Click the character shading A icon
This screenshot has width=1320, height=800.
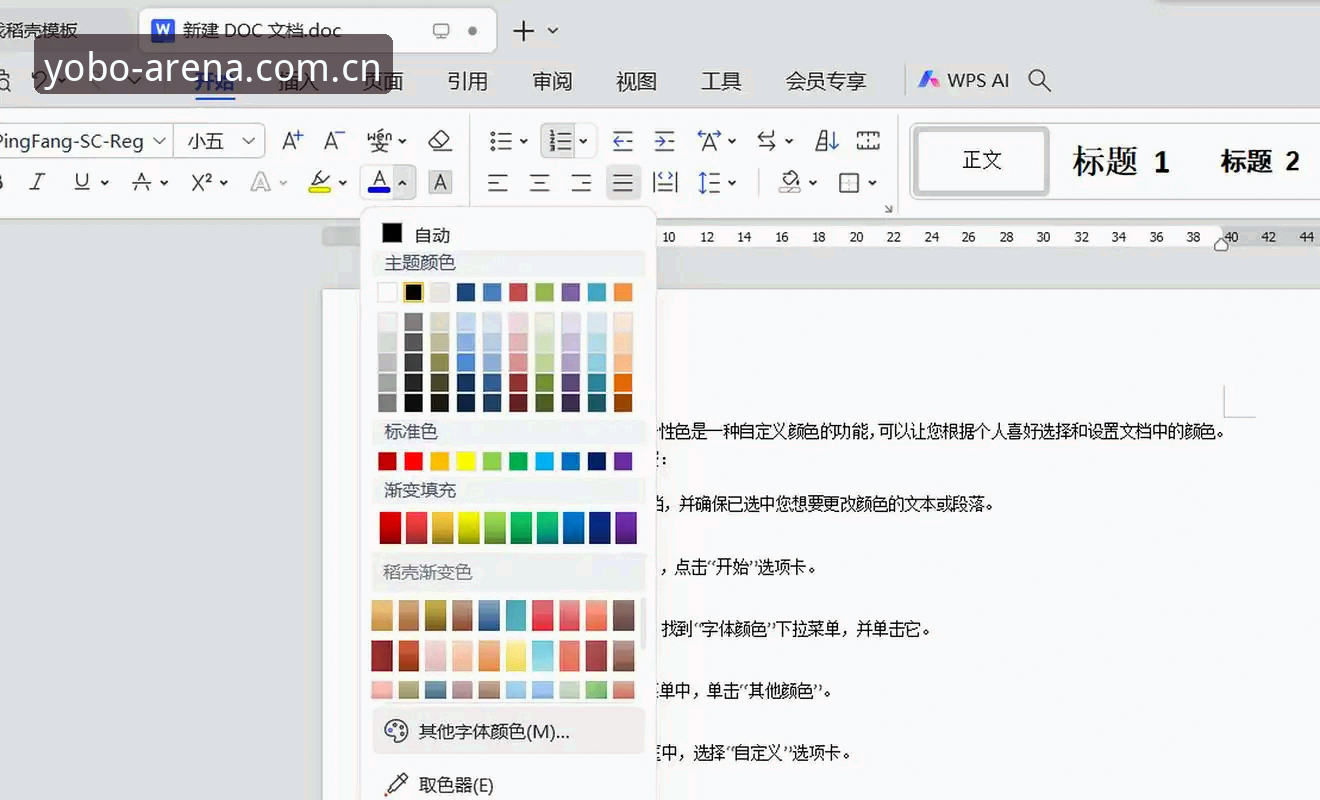coord(440,182)
